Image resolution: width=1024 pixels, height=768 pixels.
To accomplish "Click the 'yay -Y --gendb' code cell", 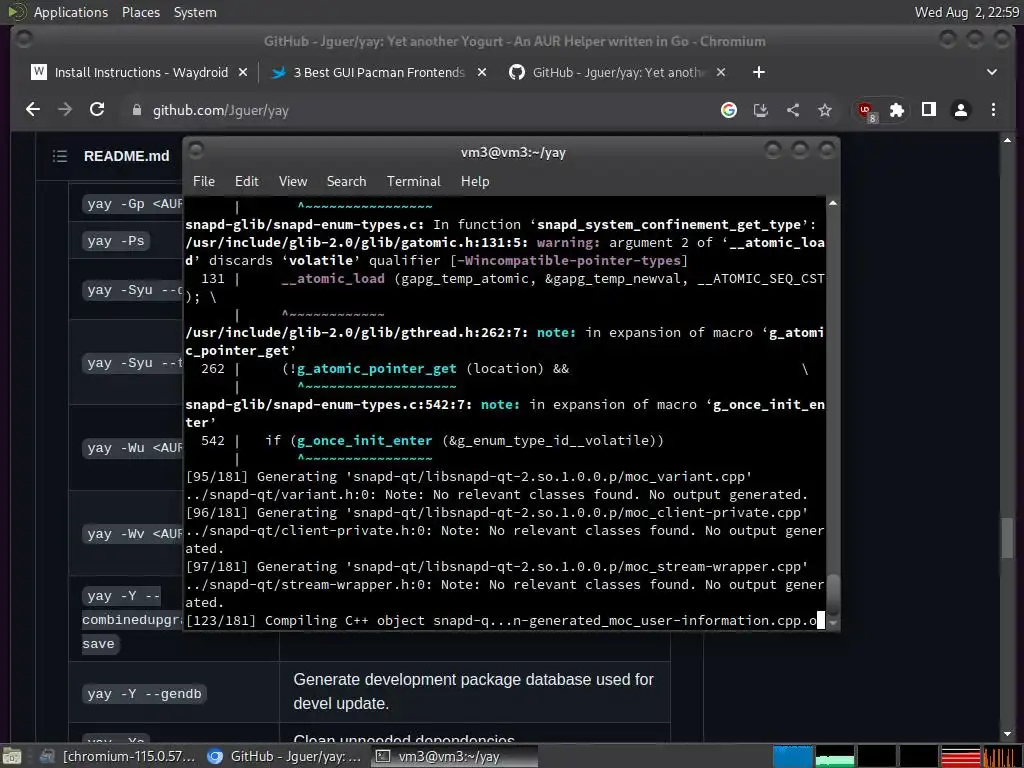I will pyautogui.click(x=144, y=694).
